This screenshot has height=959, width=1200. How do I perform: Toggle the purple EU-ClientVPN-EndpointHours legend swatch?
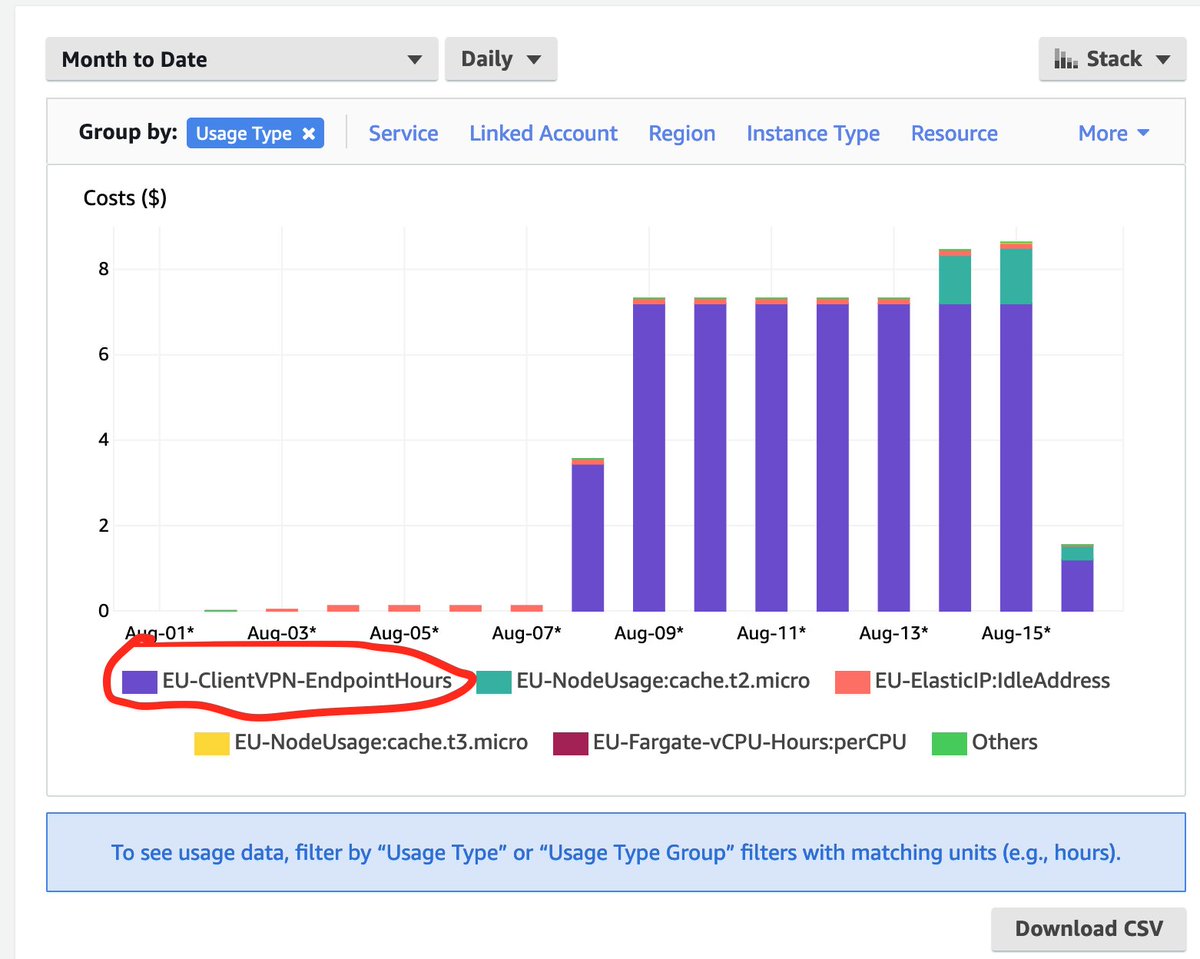point(140,682)
